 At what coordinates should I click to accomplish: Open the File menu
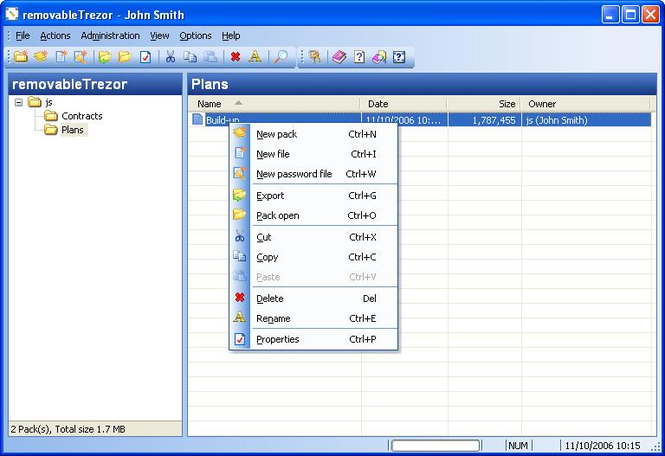coord(22,36)
